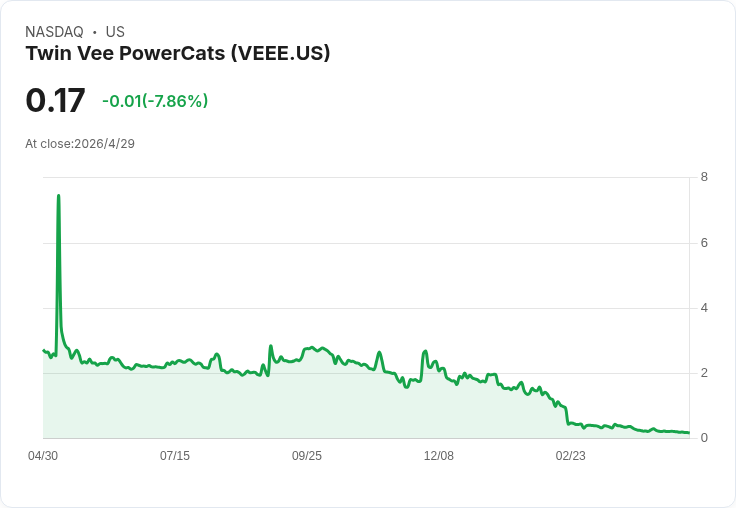
Task: Click the -0.01(-7.86%) change figure
Action: (x=155, y=101)
